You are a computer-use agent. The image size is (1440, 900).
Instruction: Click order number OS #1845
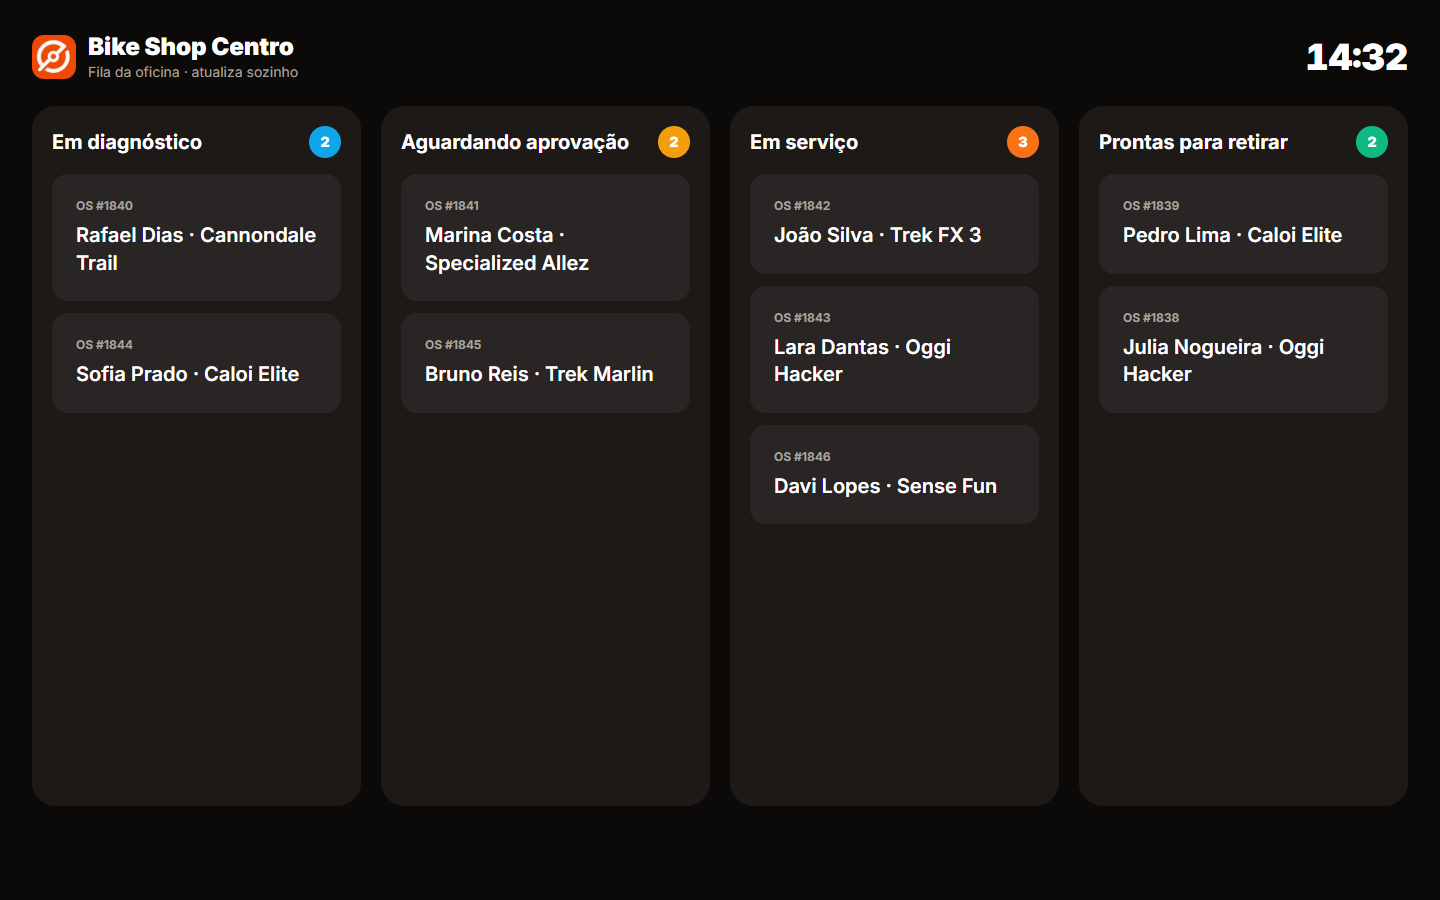(x=453, y=345)
